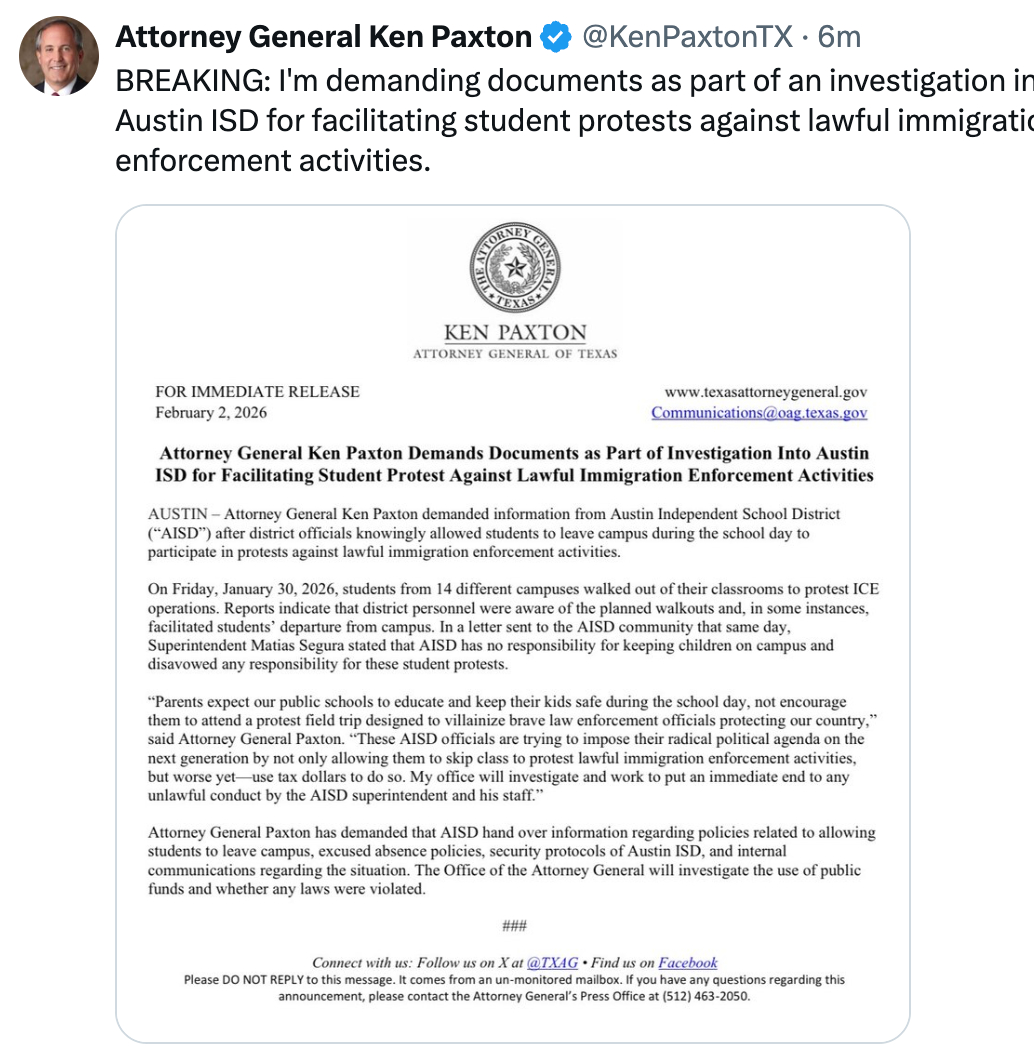The image size is (1034, 1062).
Task: Open the @KenPaxtonTX handle
Action: pos(688,38)
